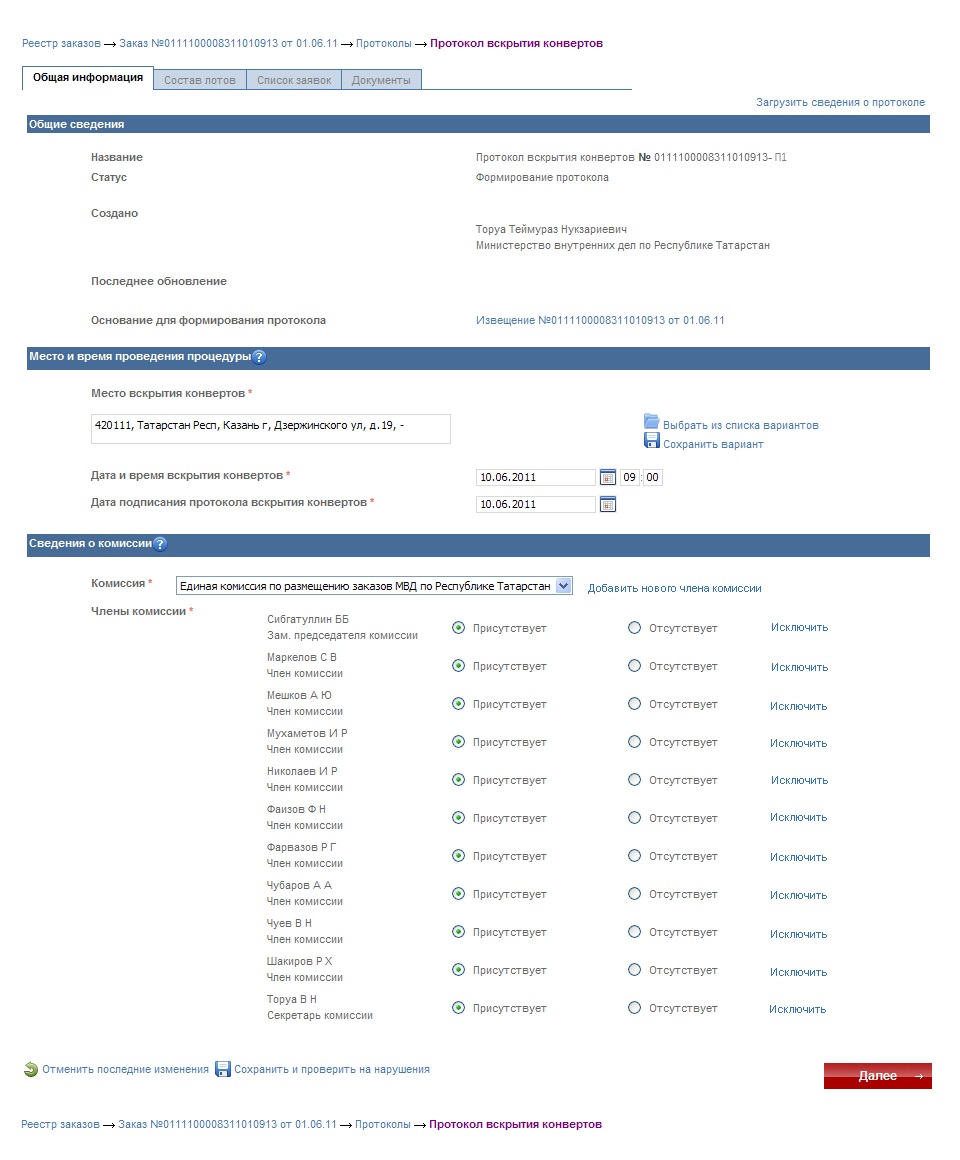This screenshot has width=960, height=1160.
Task: Open Заказ №0111100008311010913 in bottom breadcrumb
Action: 227,1124
